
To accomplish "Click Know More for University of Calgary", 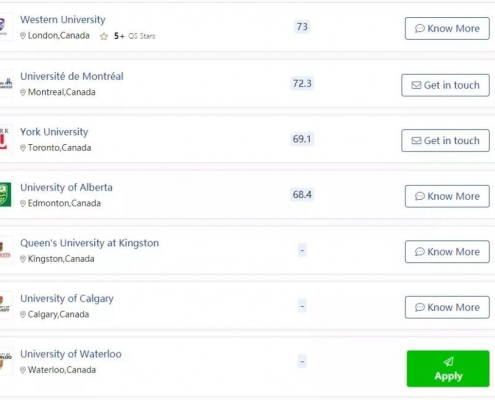I will click(x=447, y=307).
